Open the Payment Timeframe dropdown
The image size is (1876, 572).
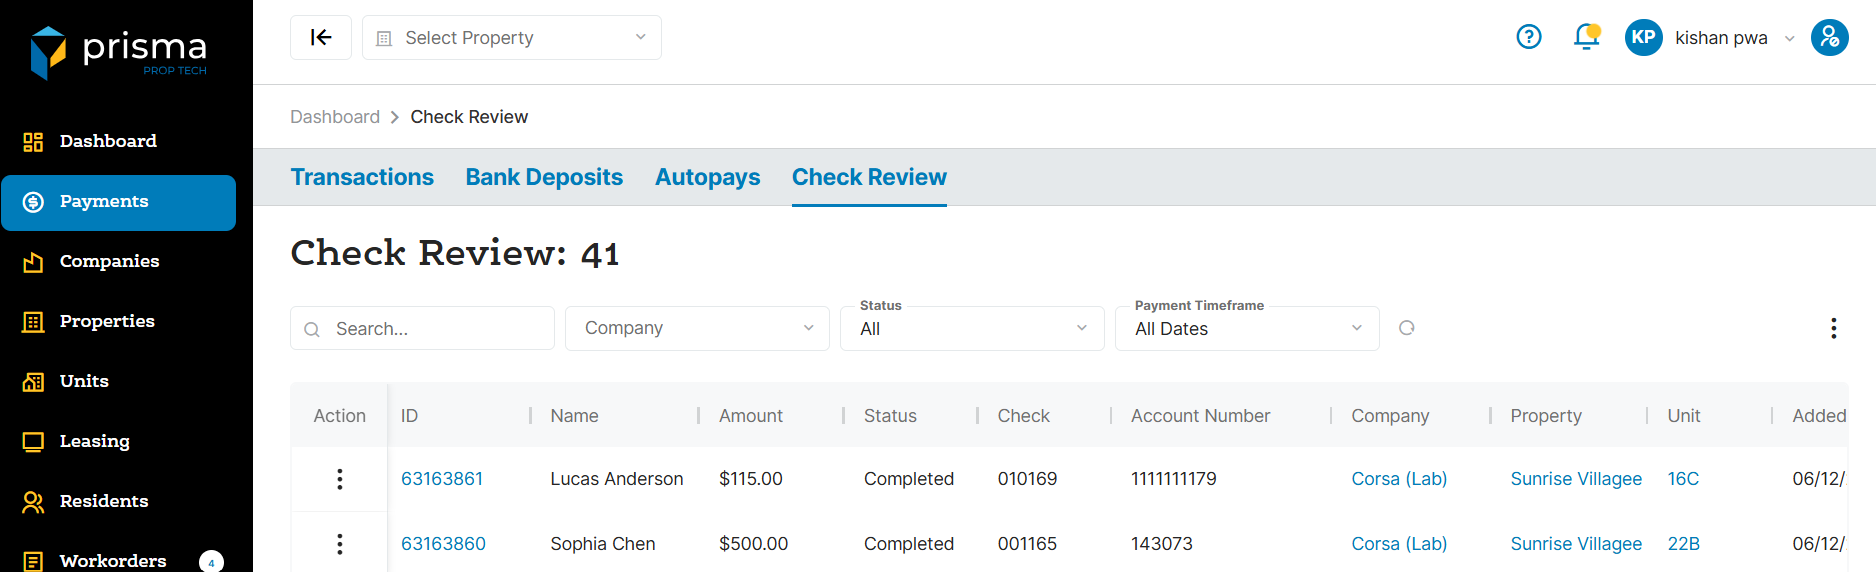[1246, 329]
